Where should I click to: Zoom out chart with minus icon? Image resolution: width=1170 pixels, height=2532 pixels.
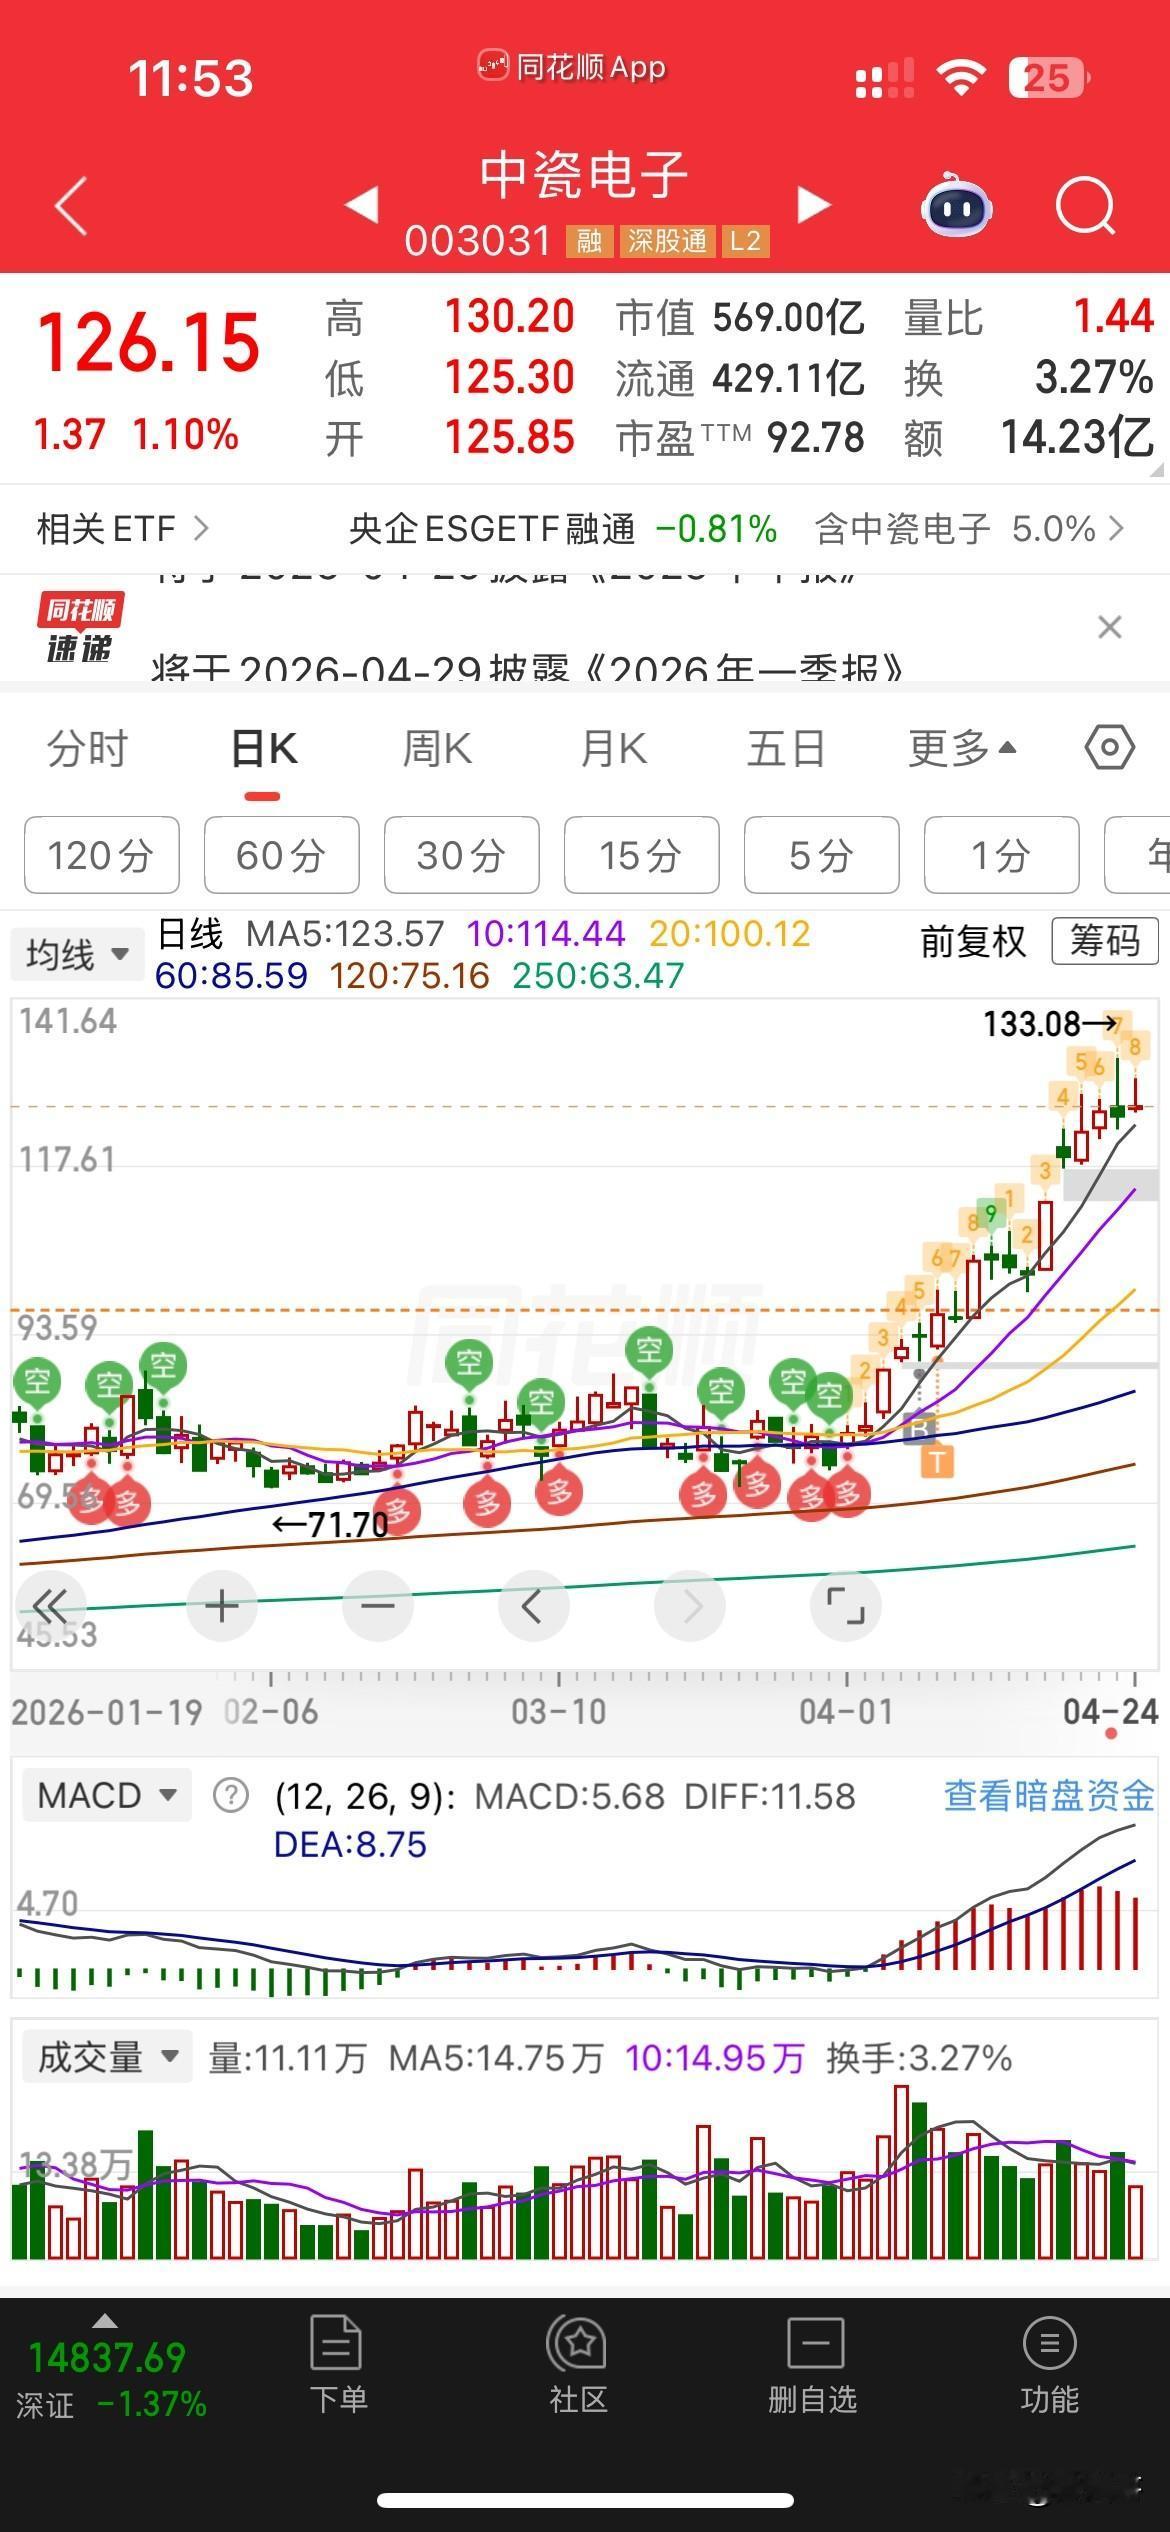click(x=378, y=1606)
